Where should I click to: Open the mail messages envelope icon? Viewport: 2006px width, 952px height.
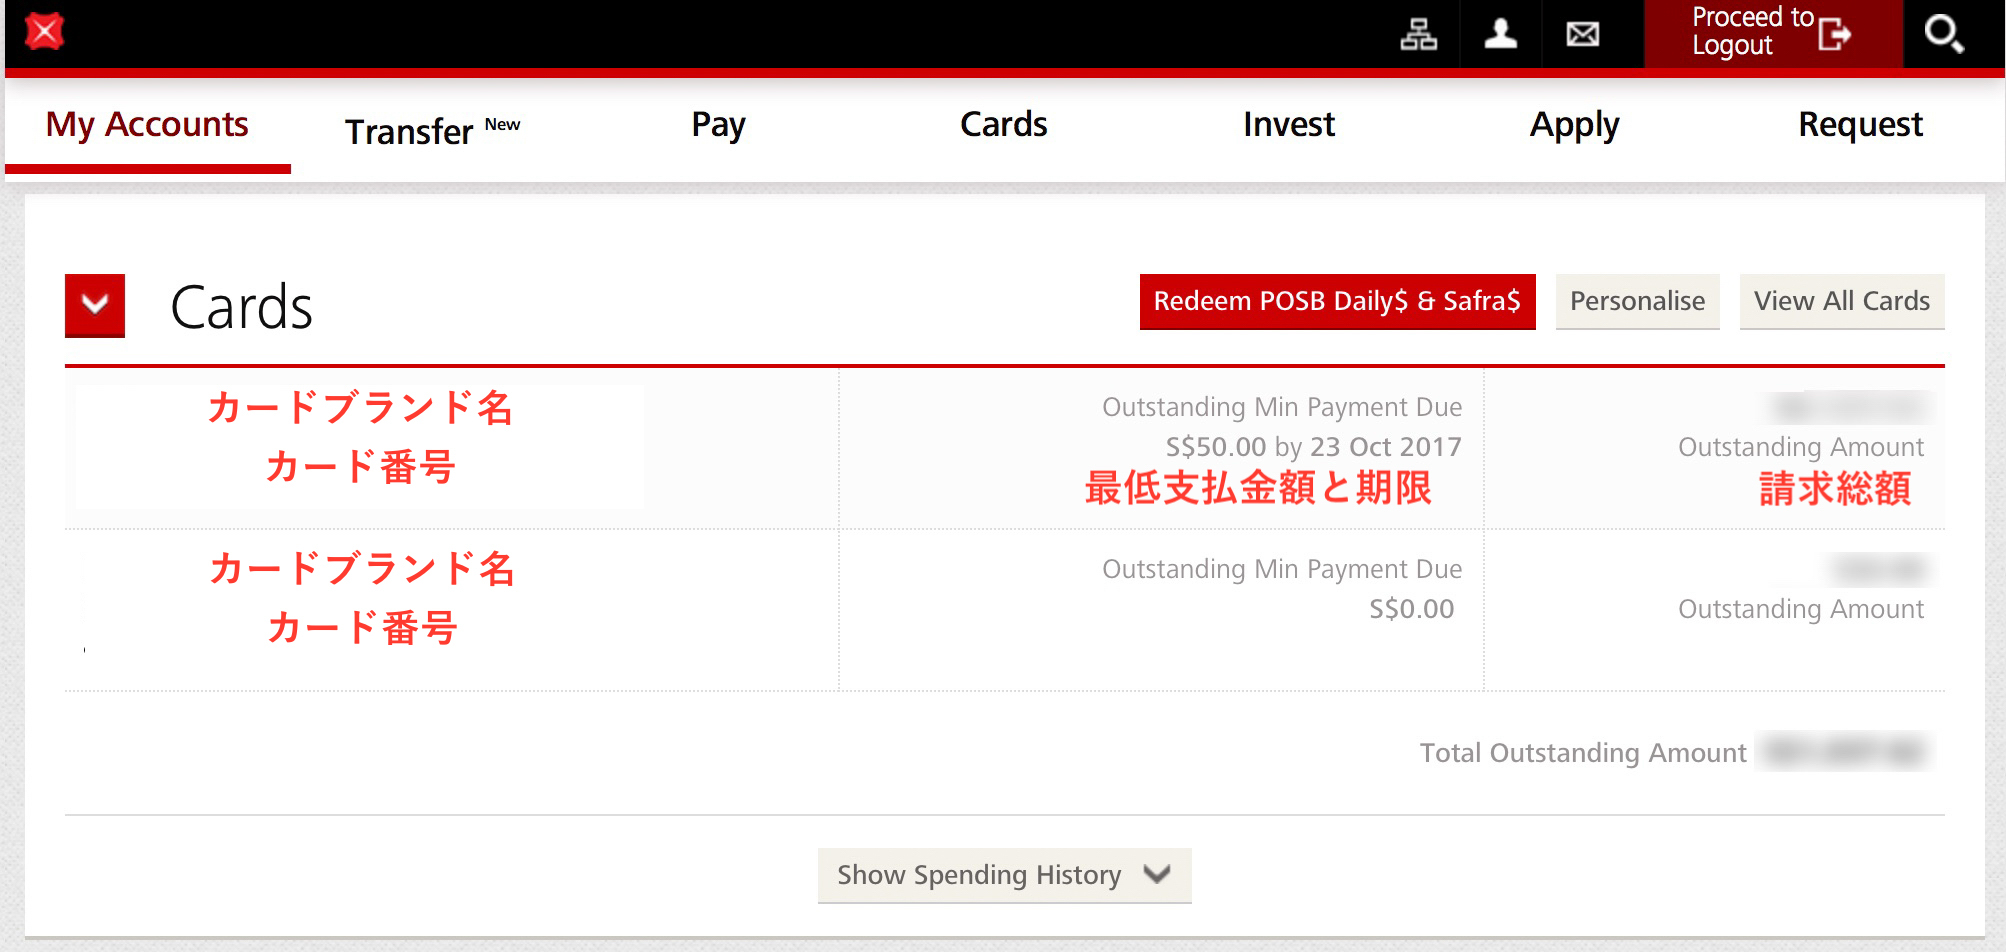tap(1583, 34)
